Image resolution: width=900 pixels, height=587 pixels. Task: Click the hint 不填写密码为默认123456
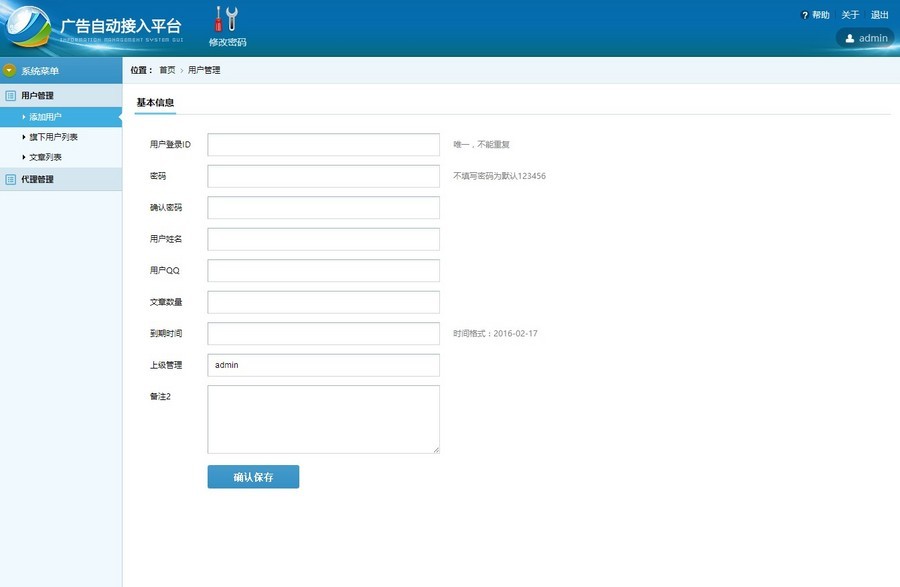pyautogui.click(x=499, y=176)
